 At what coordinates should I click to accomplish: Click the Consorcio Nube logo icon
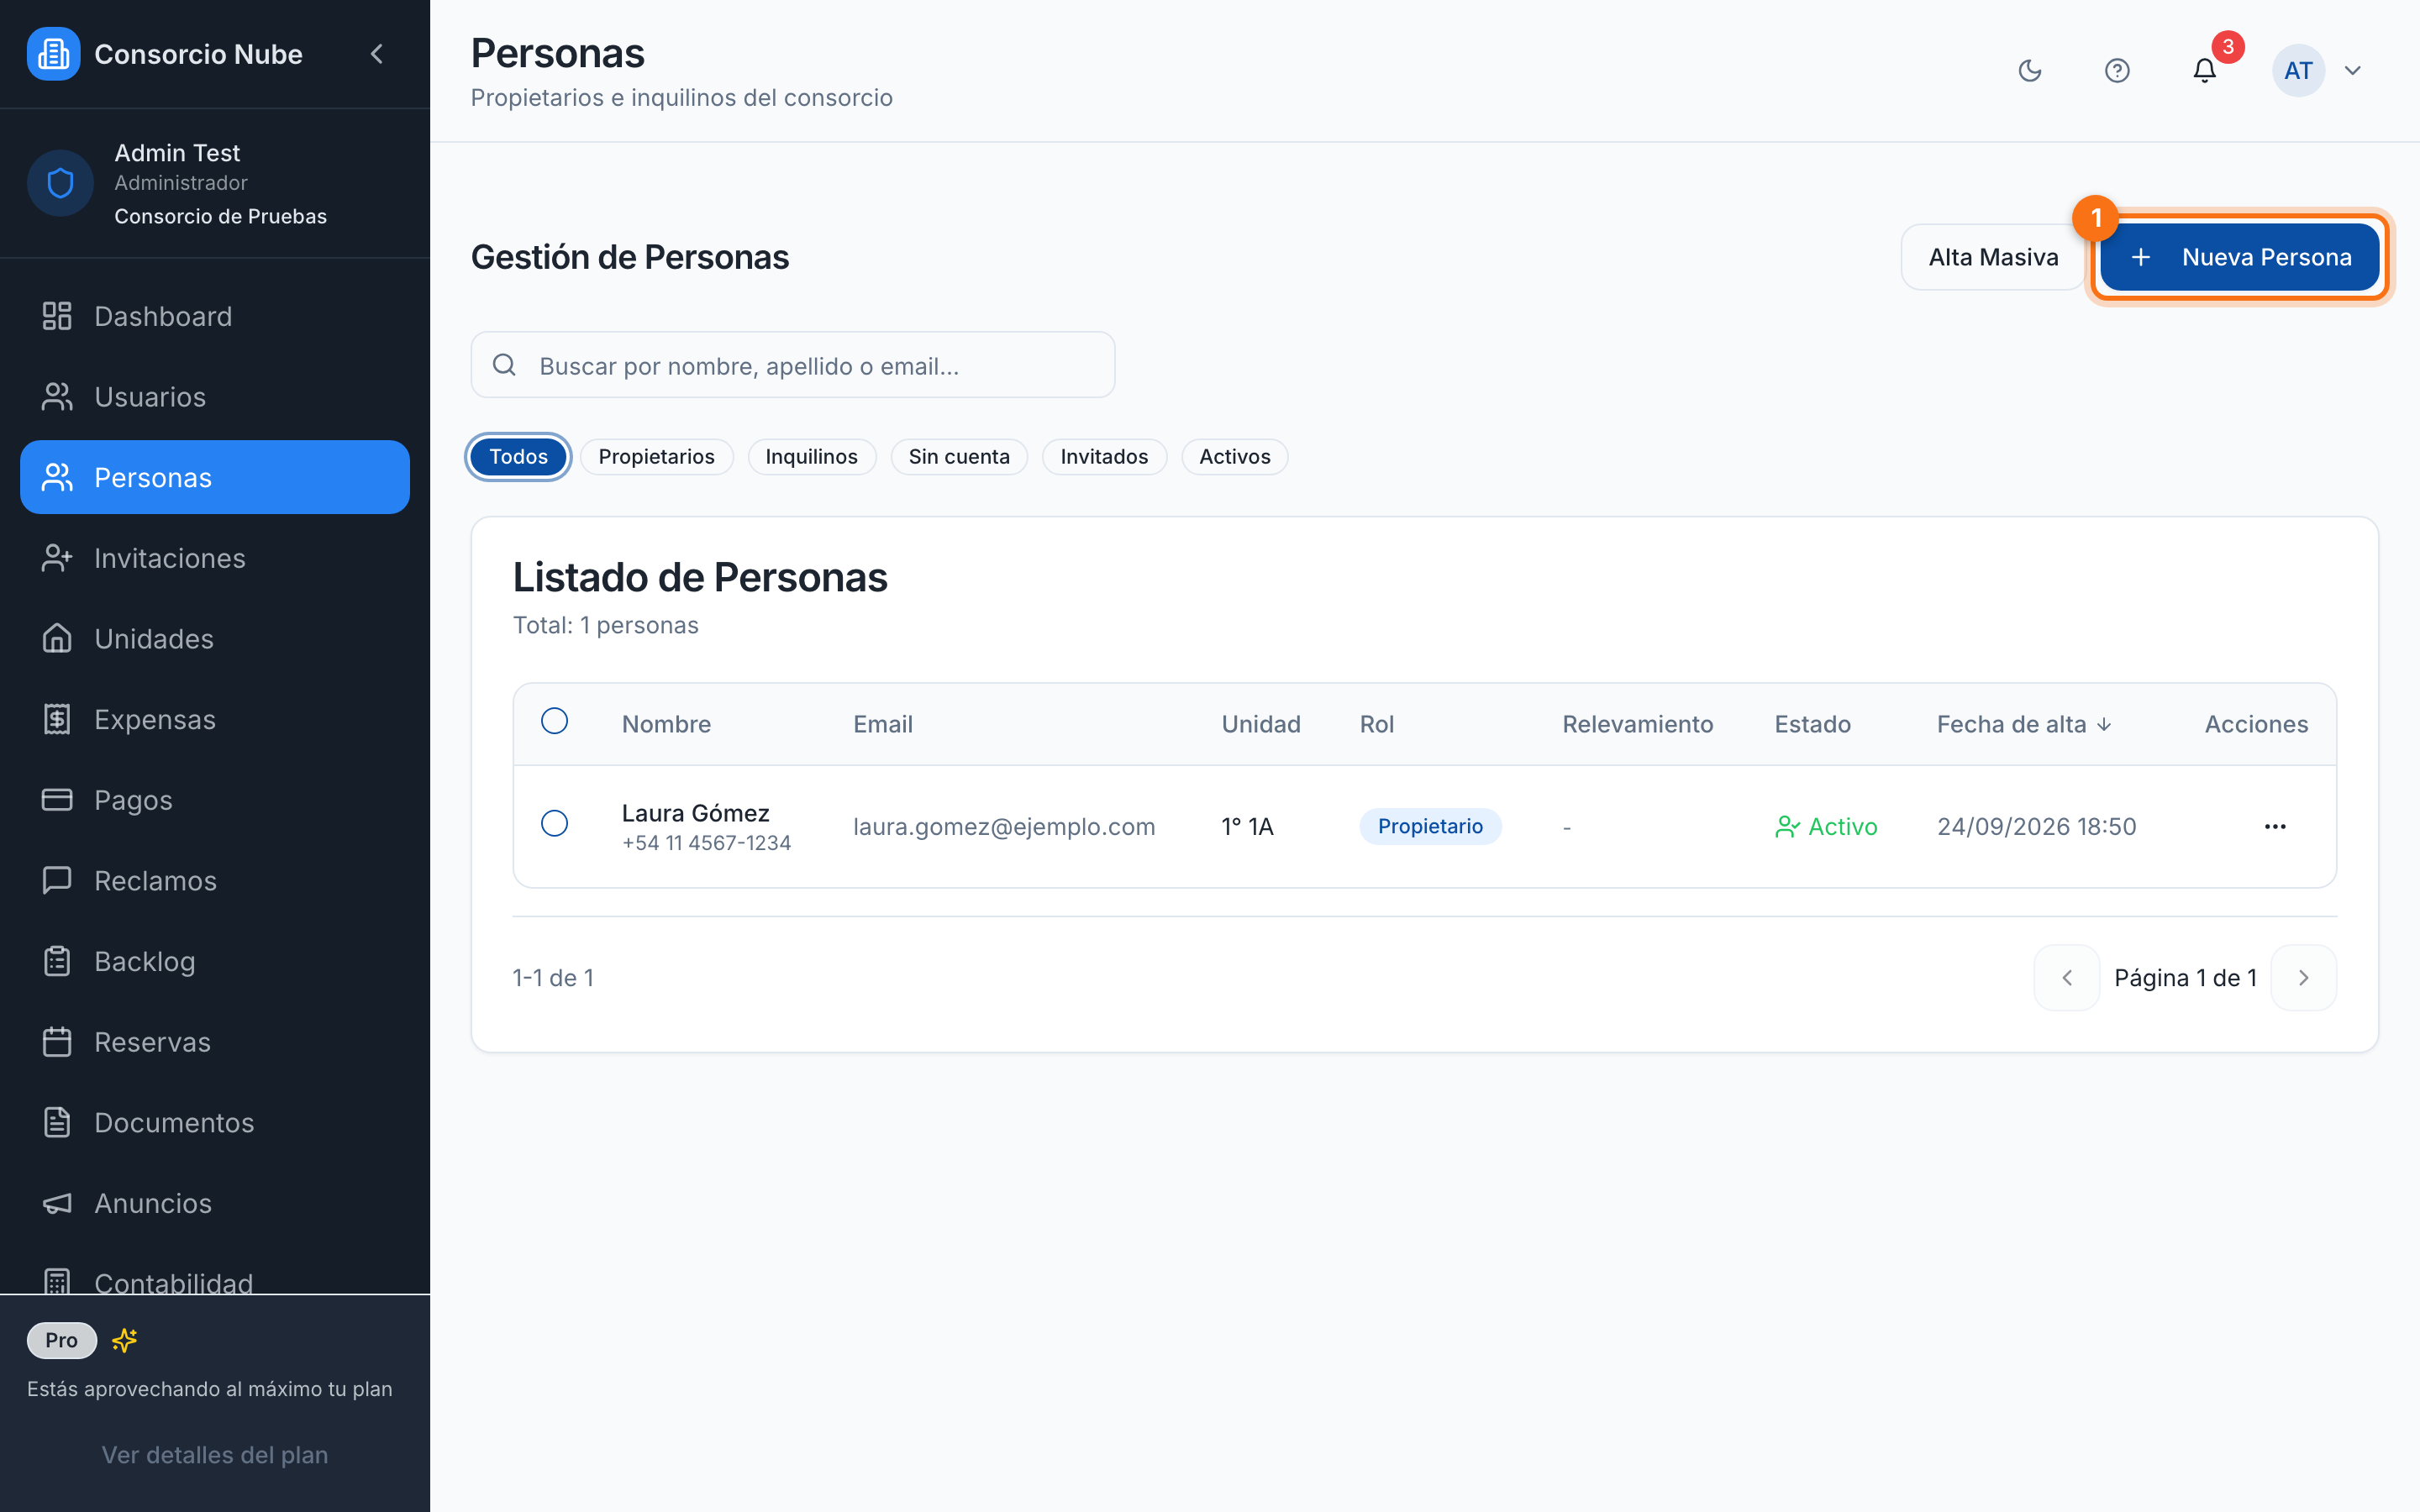click(53, 54)
